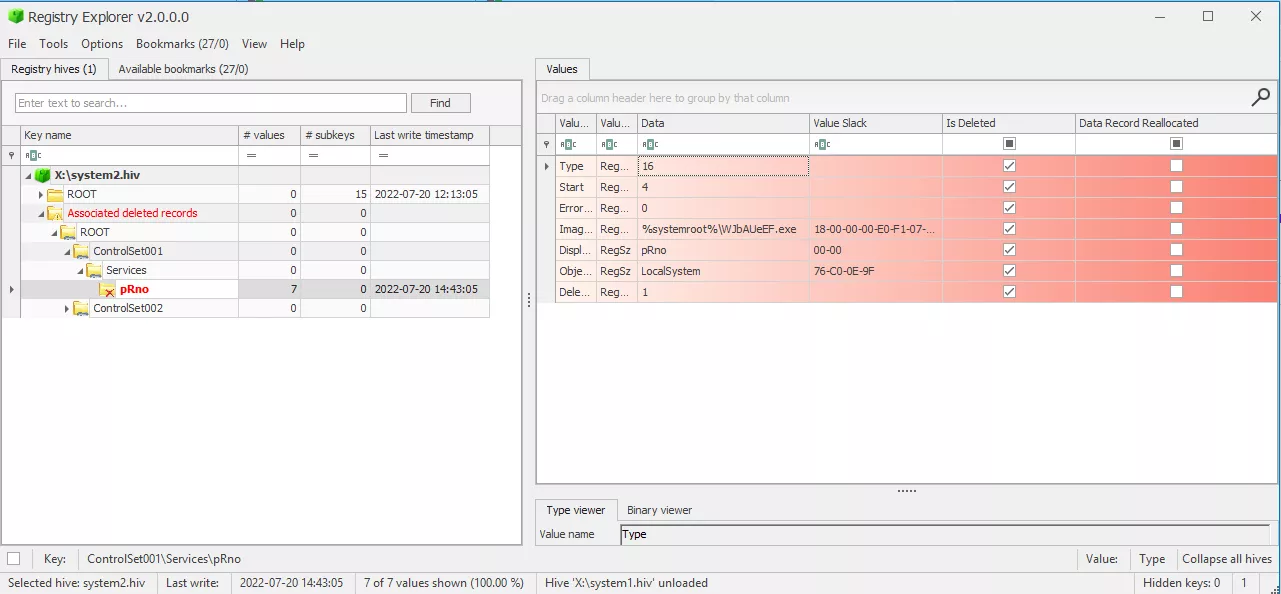
Task: Toggle the Data Record Reallocated filter checkbox
Action: (x=1175, y=144)
